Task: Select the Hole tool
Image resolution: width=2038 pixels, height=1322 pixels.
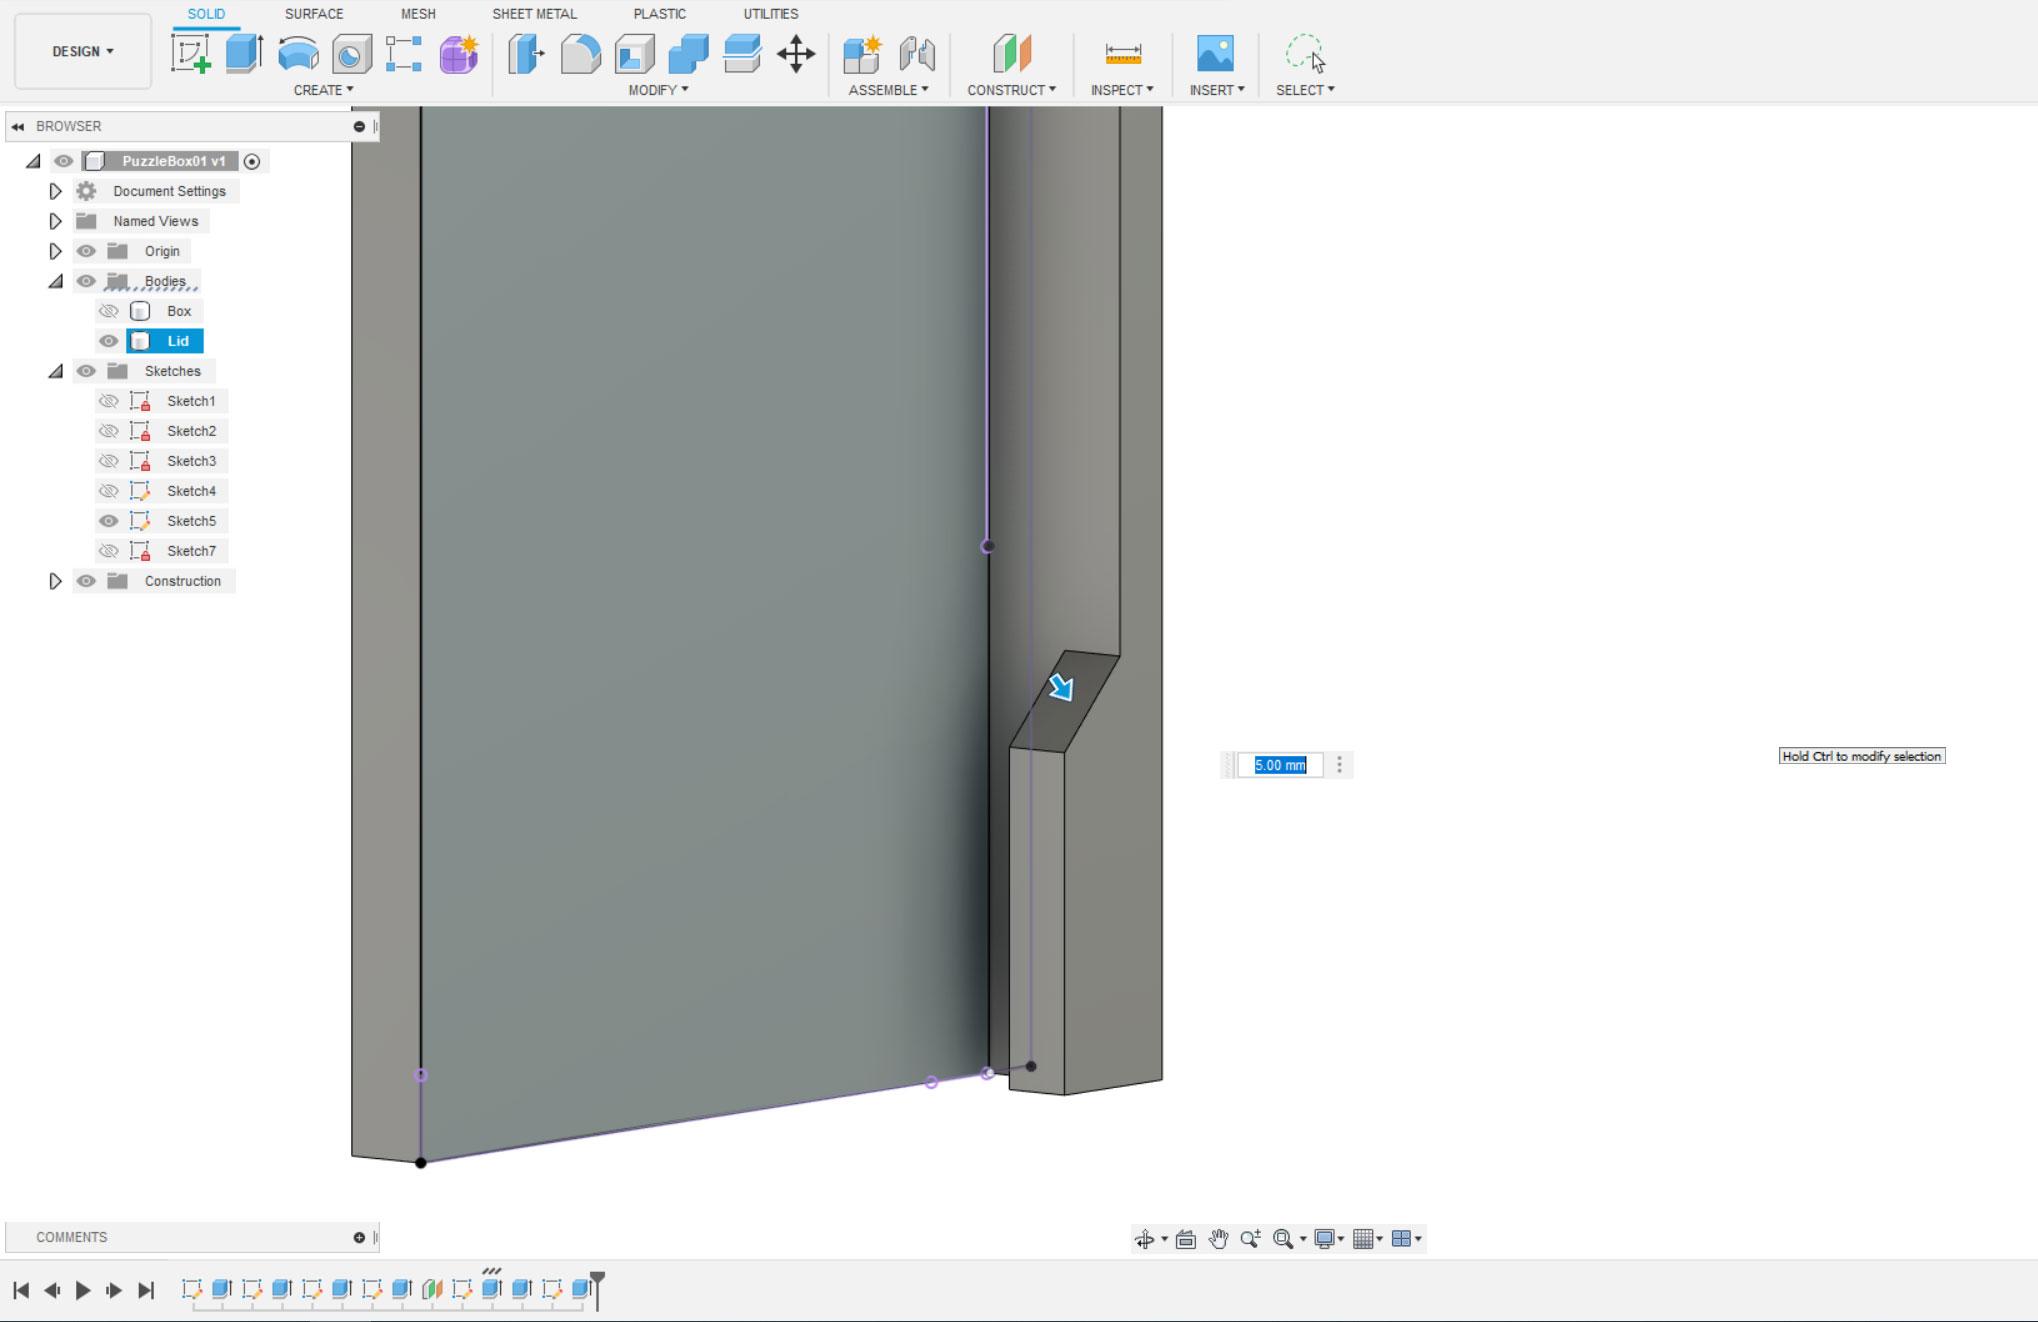Action: [351, 54]
